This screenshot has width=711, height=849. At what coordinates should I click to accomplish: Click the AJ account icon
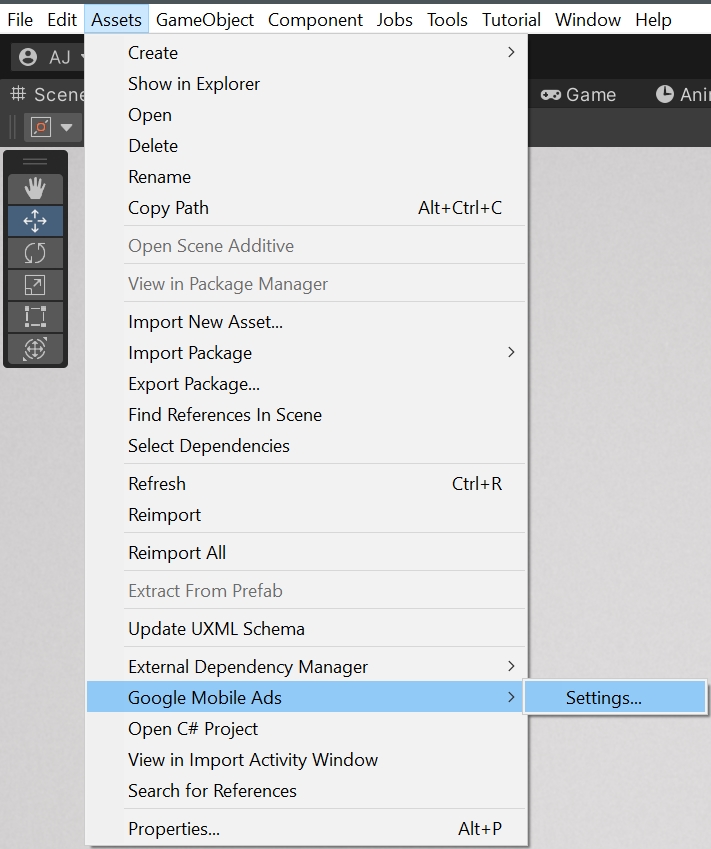[x=28, y=57]
